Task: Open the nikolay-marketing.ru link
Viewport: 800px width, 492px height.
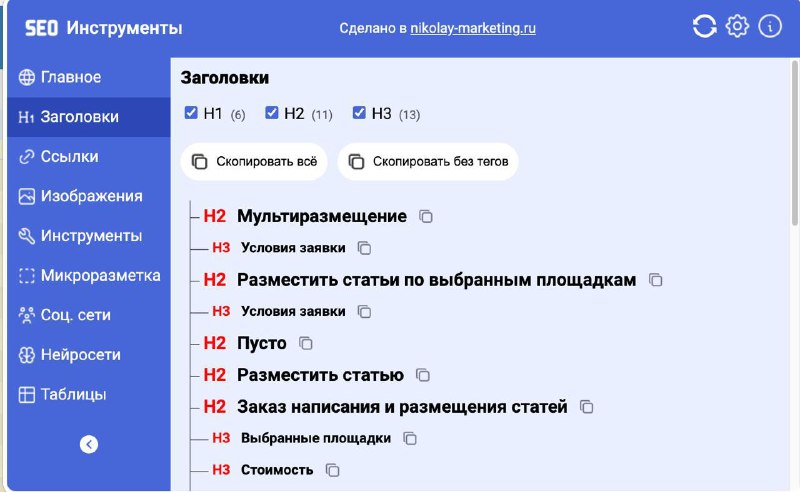Action: 473,28
